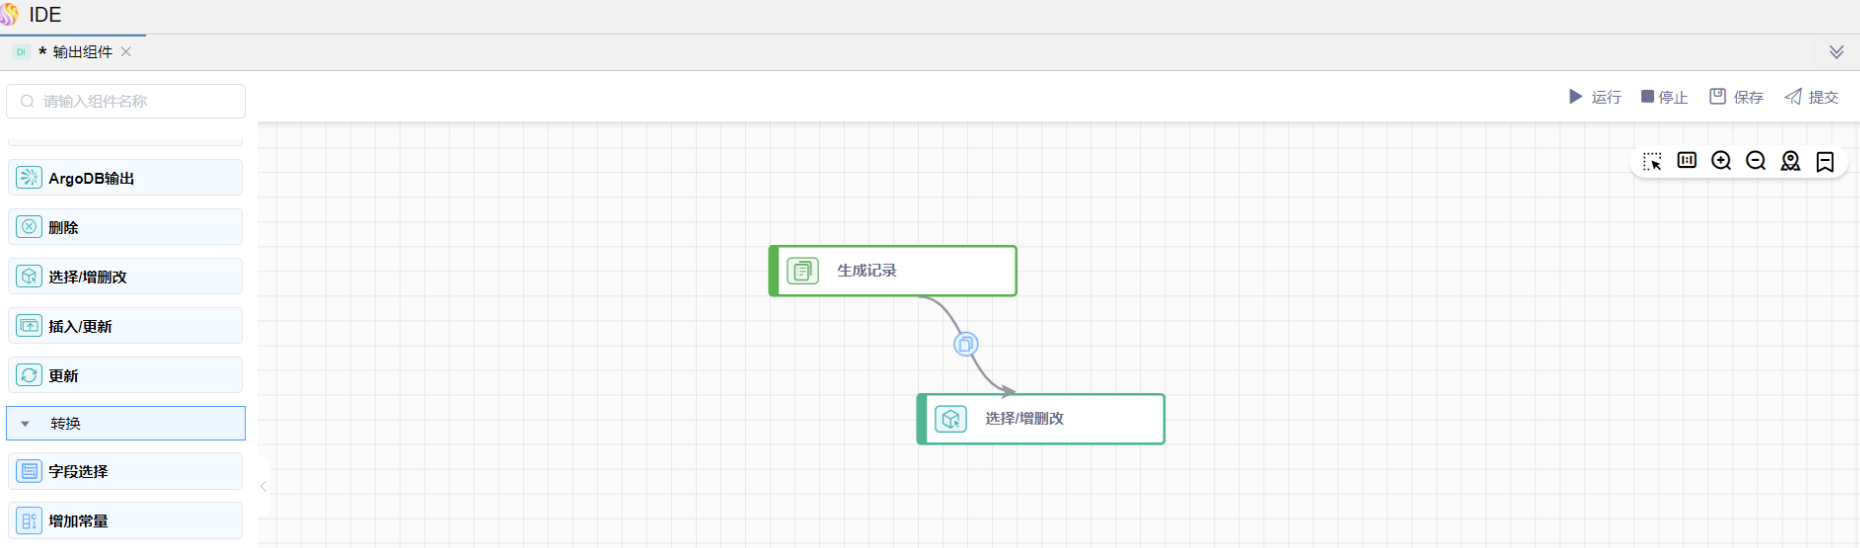Click the bookmark icon in canvas toolbar
This screenshot has width=1860, height=548.
[1825, 162]
